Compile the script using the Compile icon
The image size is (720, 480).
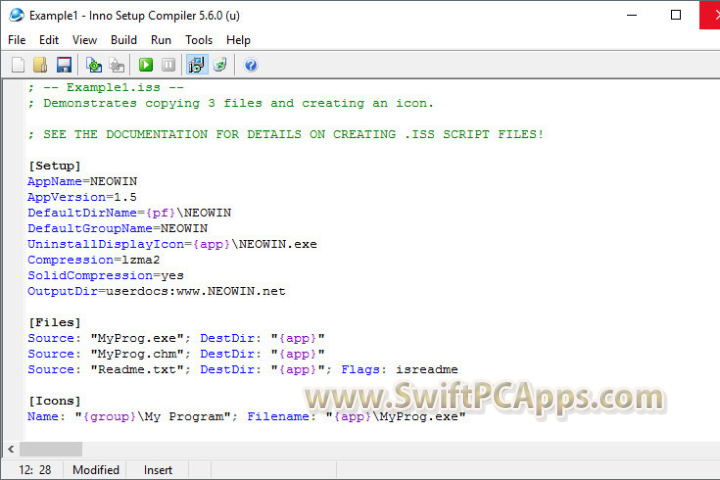click(x=94, y=65)
